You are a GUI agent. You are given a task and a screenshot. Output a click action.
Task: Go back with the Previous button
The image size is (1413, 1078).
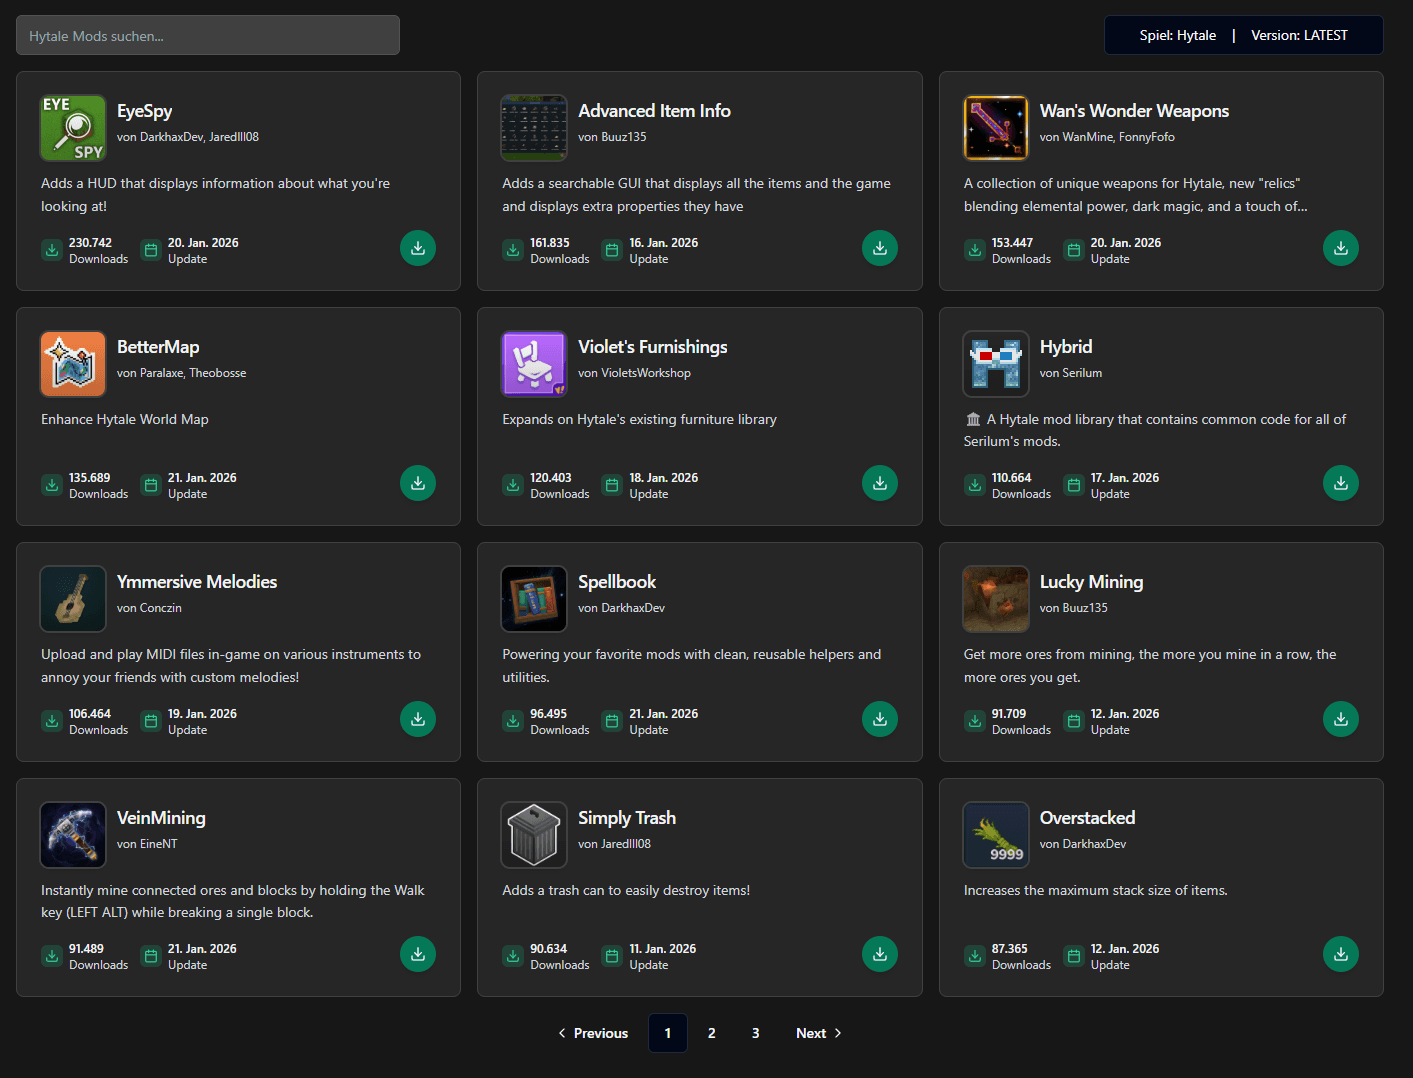click(x=593, y=1033)
